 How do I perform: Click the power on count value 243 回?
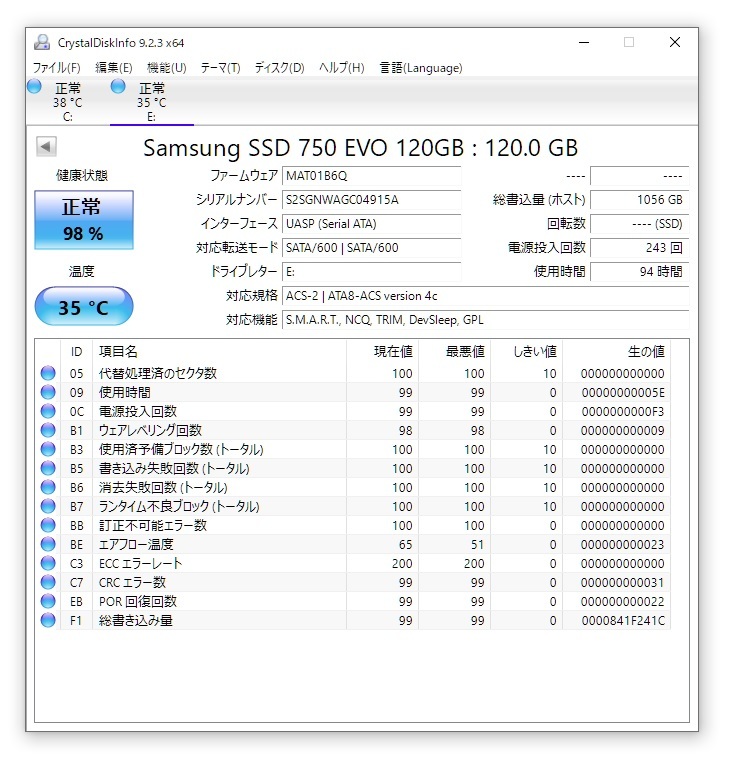[x=640, y=248]
